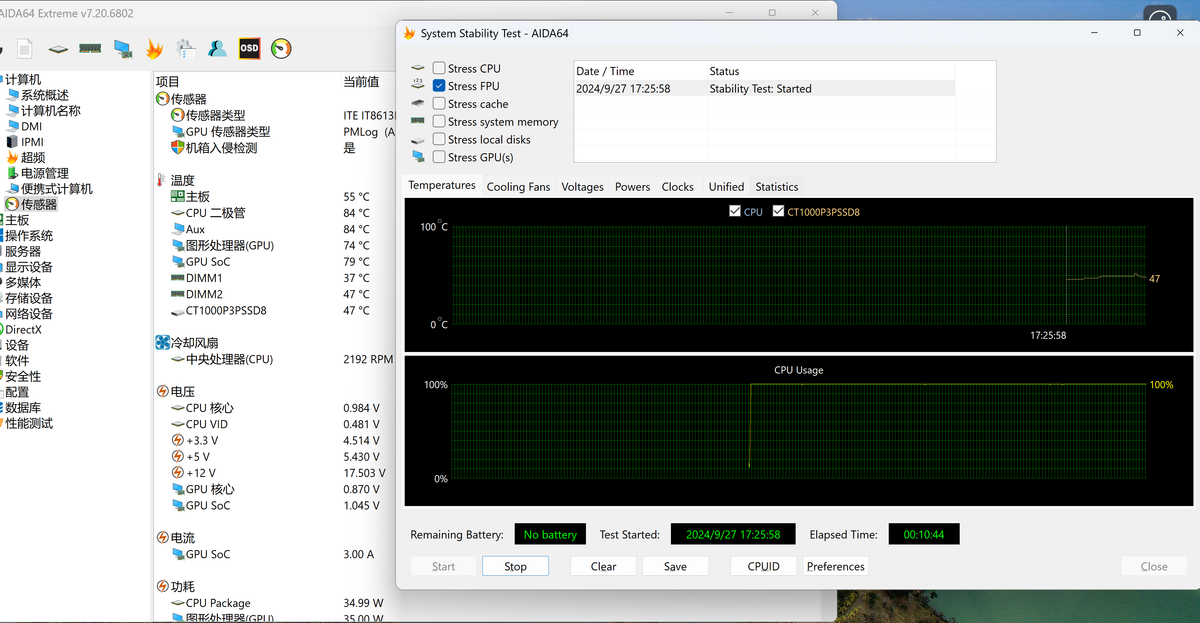
Task: Switch to the Temperatures tab
Action: 442,186
